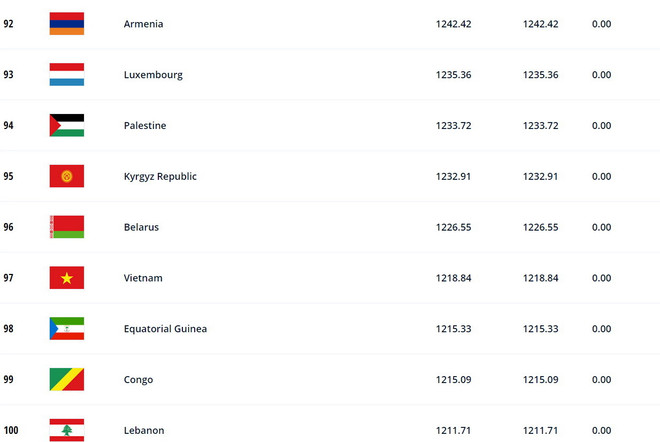This screenshot has width=660, height=442.
Task: Click Vietnam's total points 1218.84
Action: point(452,278)
